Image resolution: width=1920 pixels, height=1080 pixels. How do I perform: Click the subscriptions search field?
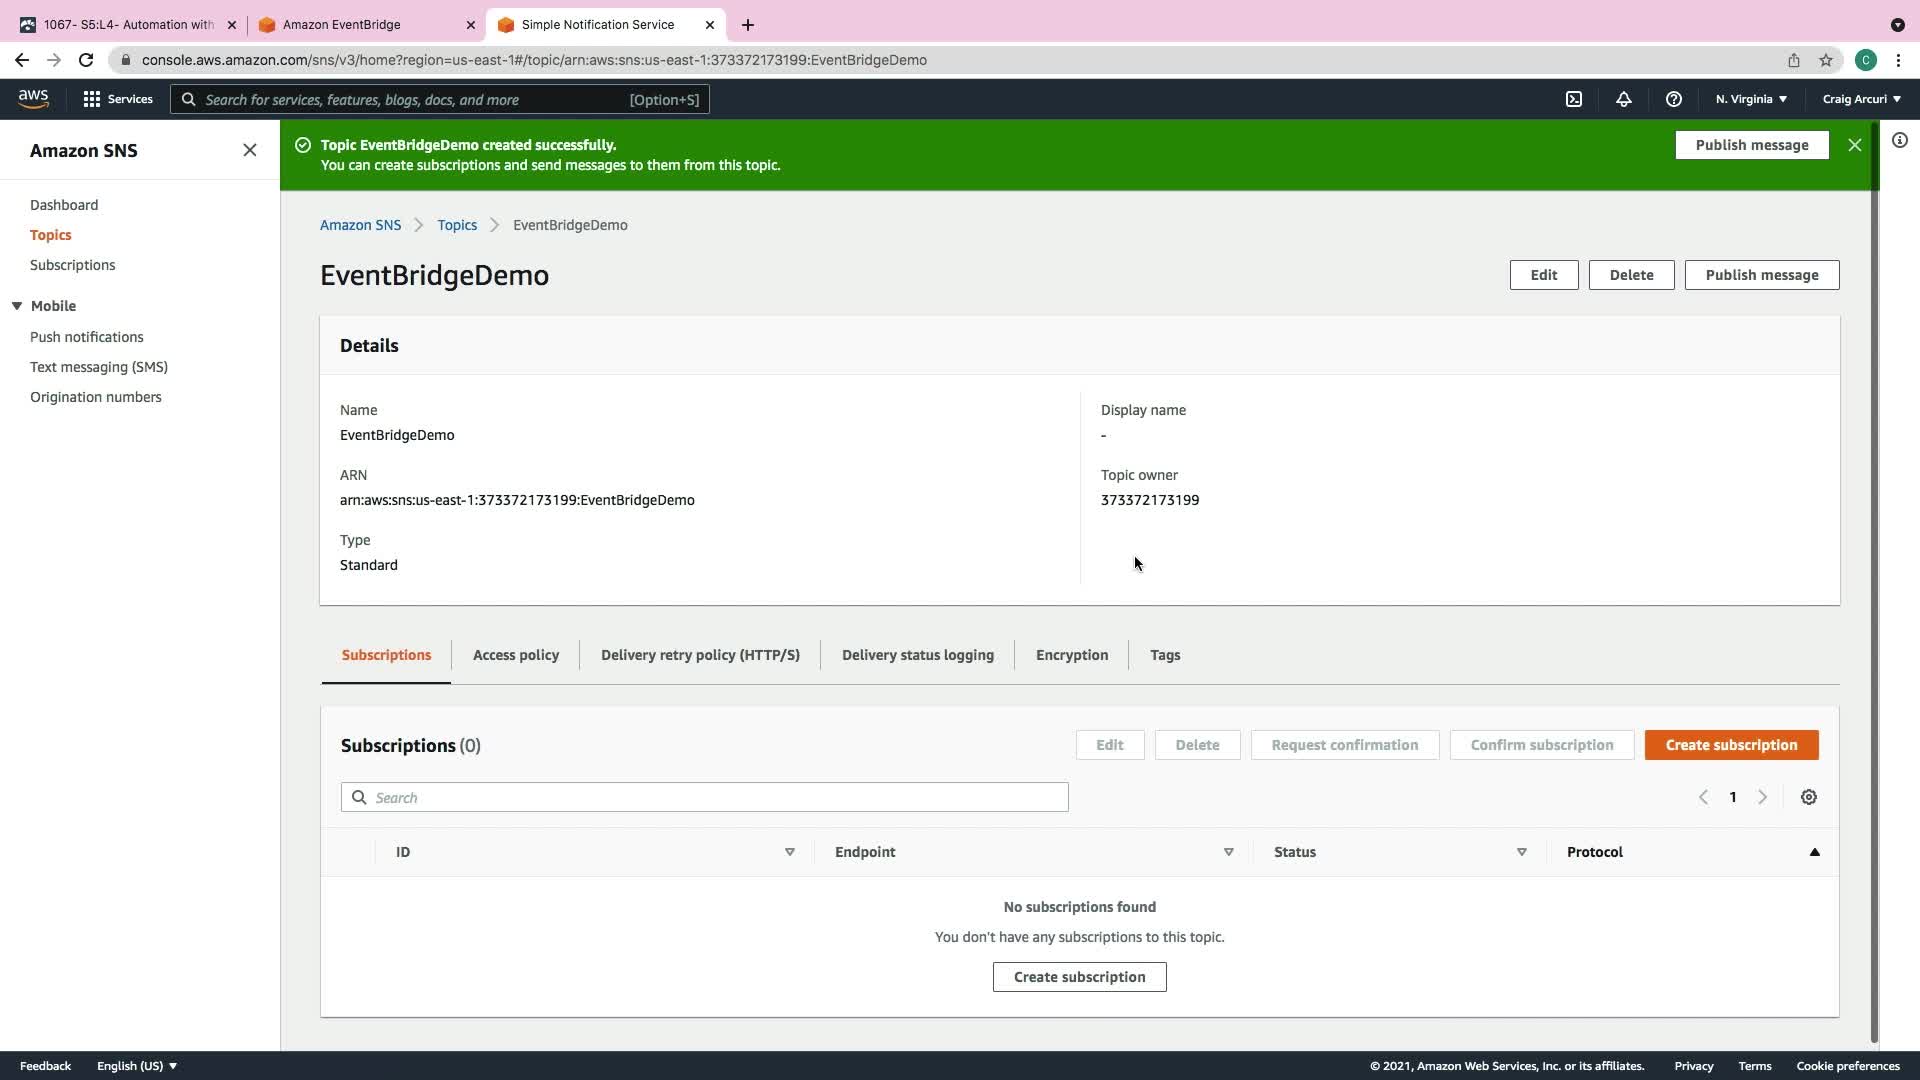pos(704,797)
